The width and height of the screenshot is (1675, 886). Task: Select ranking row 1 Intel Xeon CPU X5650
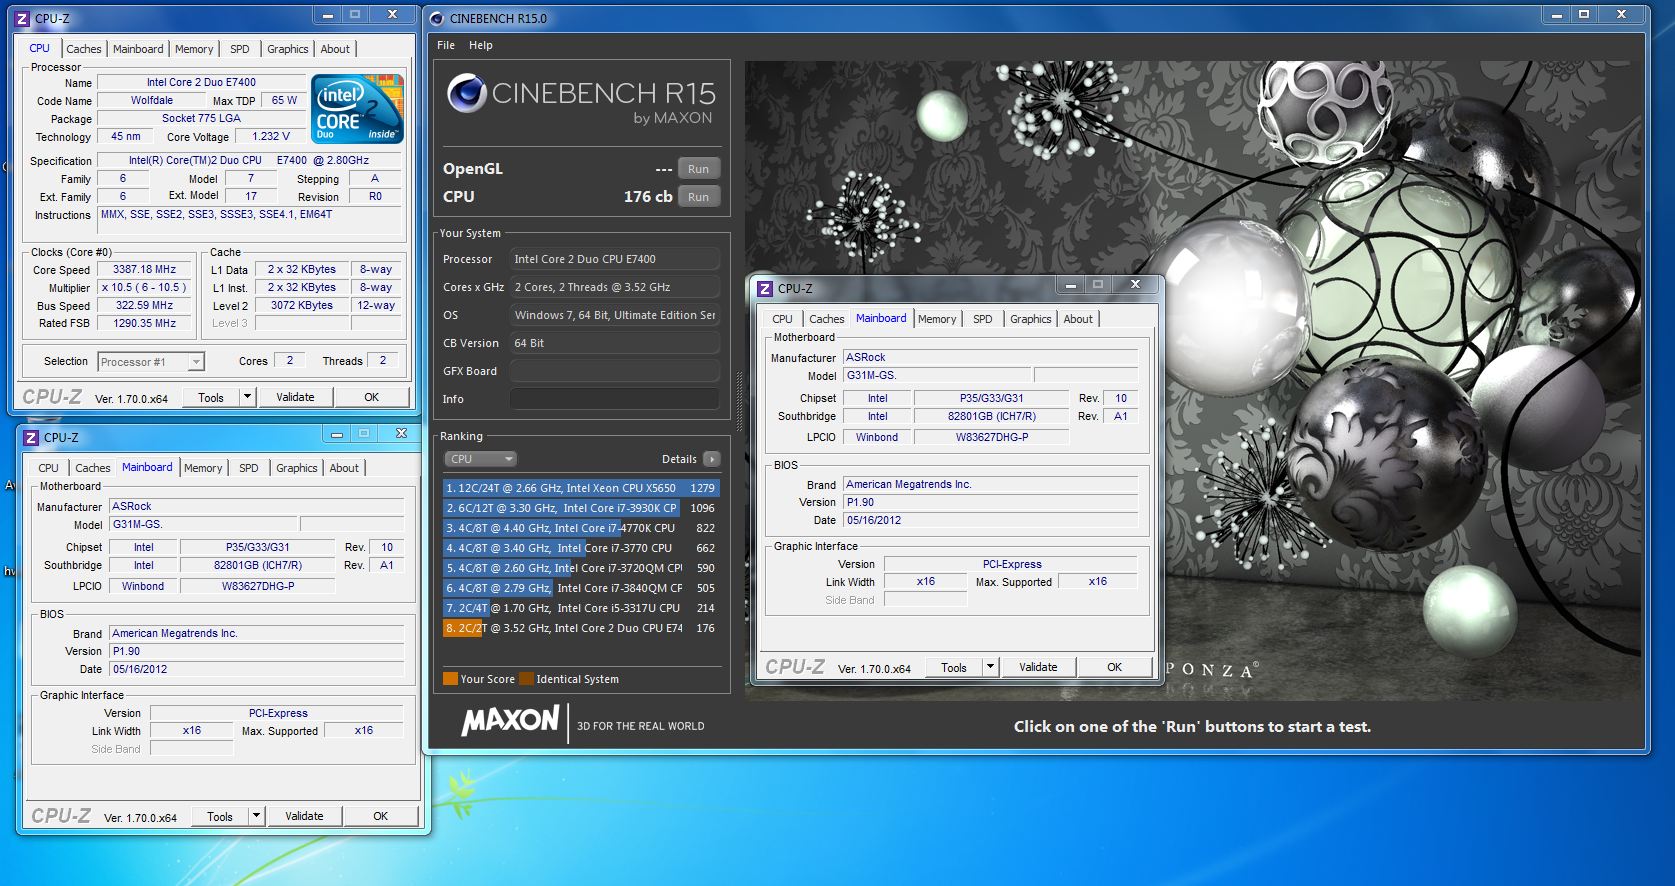tap(581, 488)
